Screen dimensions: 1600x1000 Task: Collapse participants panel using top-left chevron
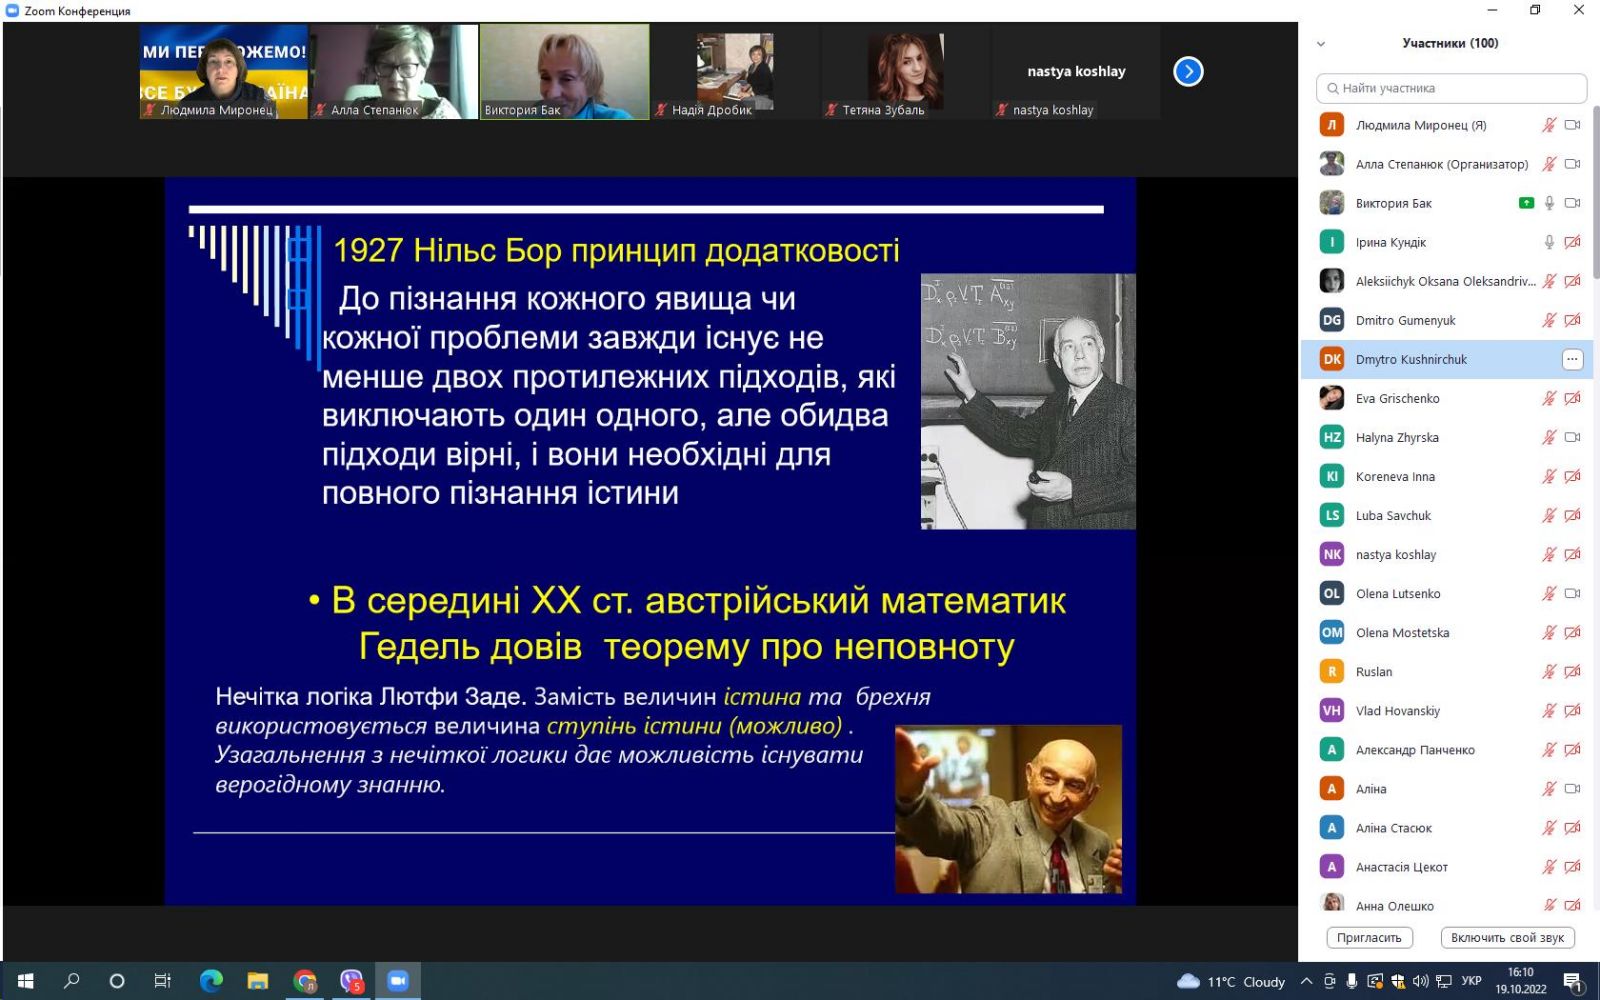click(x=1321, y=44)
